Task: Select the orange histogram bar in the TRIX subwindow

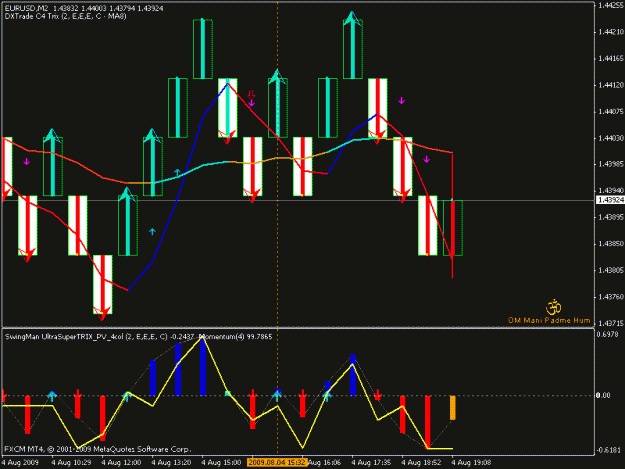Action: [452, 408]
